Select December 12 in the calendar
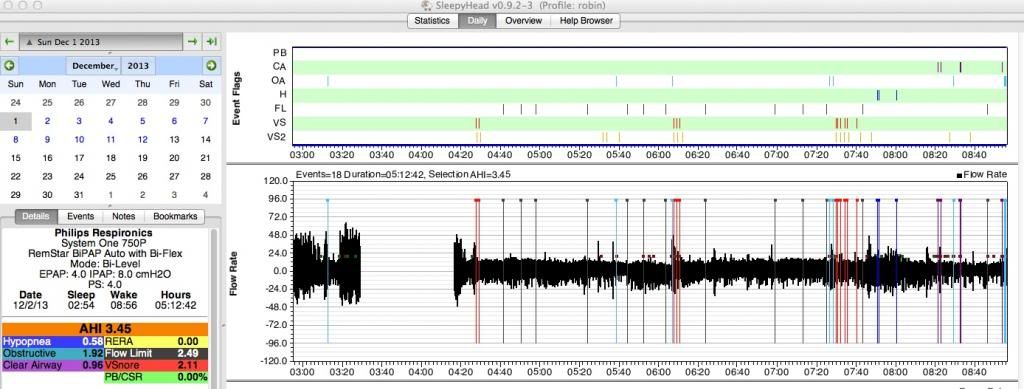Screen dimensions: 1024x389 (x=142, y=139)
